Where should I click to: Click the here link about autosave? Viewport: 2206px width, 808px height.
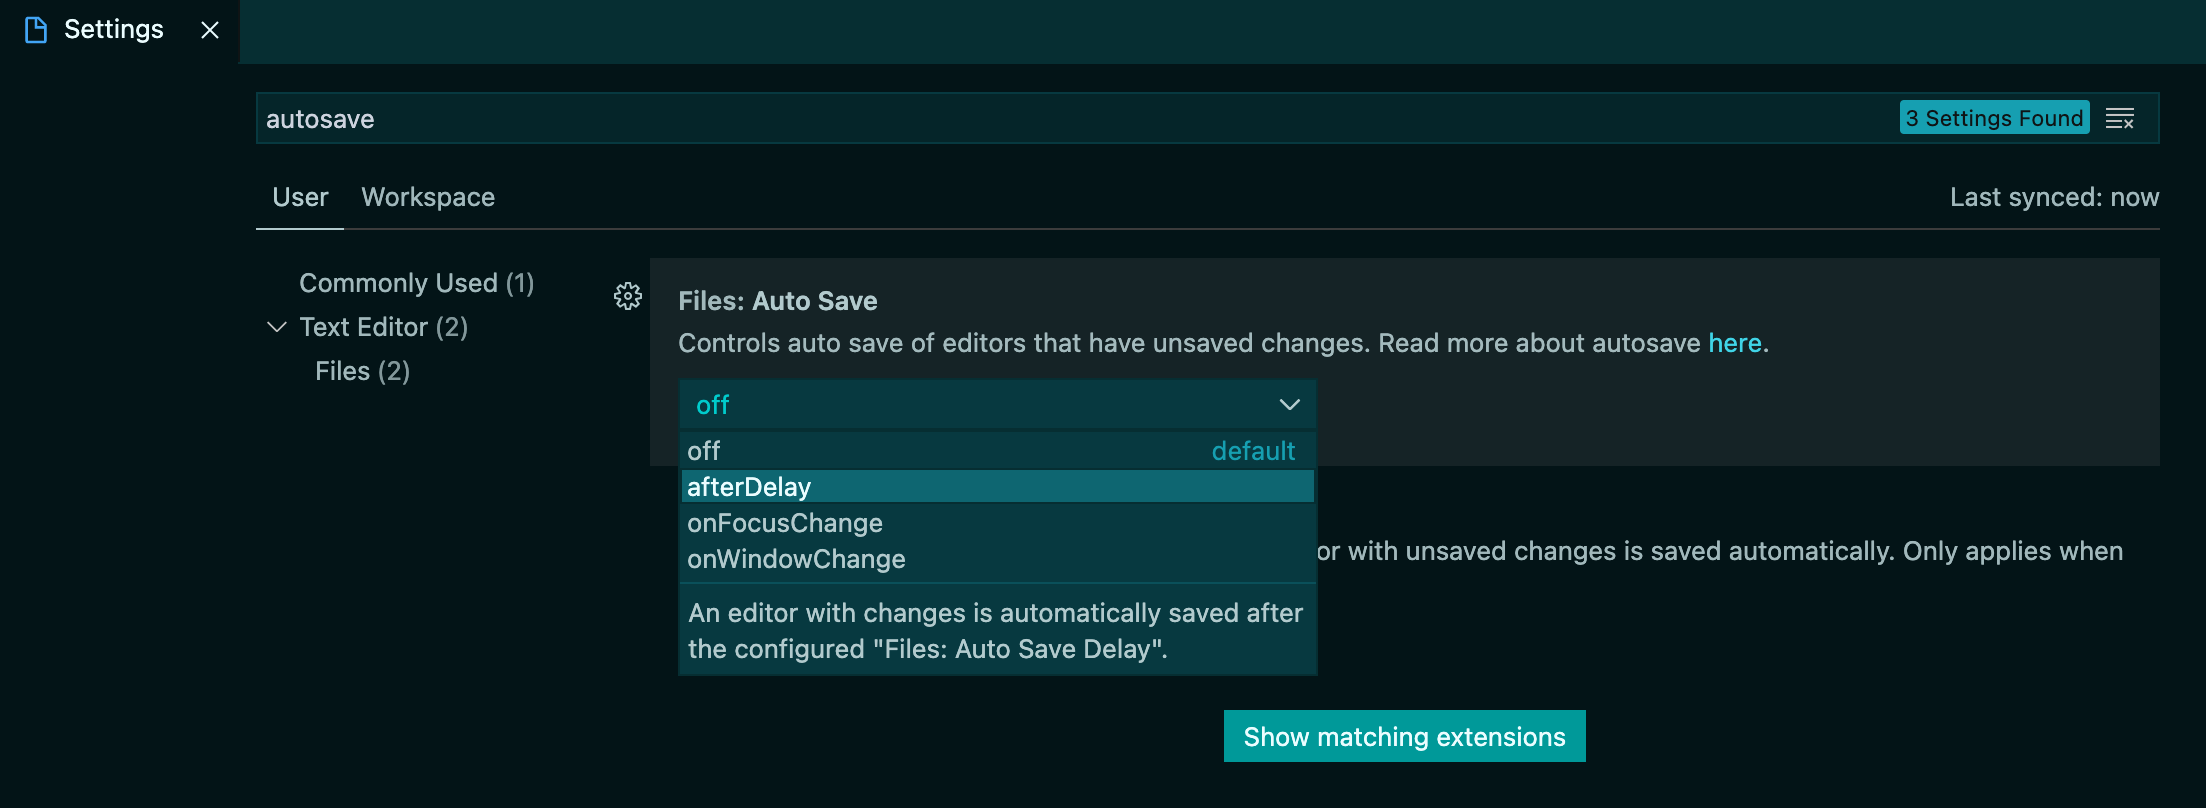(x=1735, y=343)
